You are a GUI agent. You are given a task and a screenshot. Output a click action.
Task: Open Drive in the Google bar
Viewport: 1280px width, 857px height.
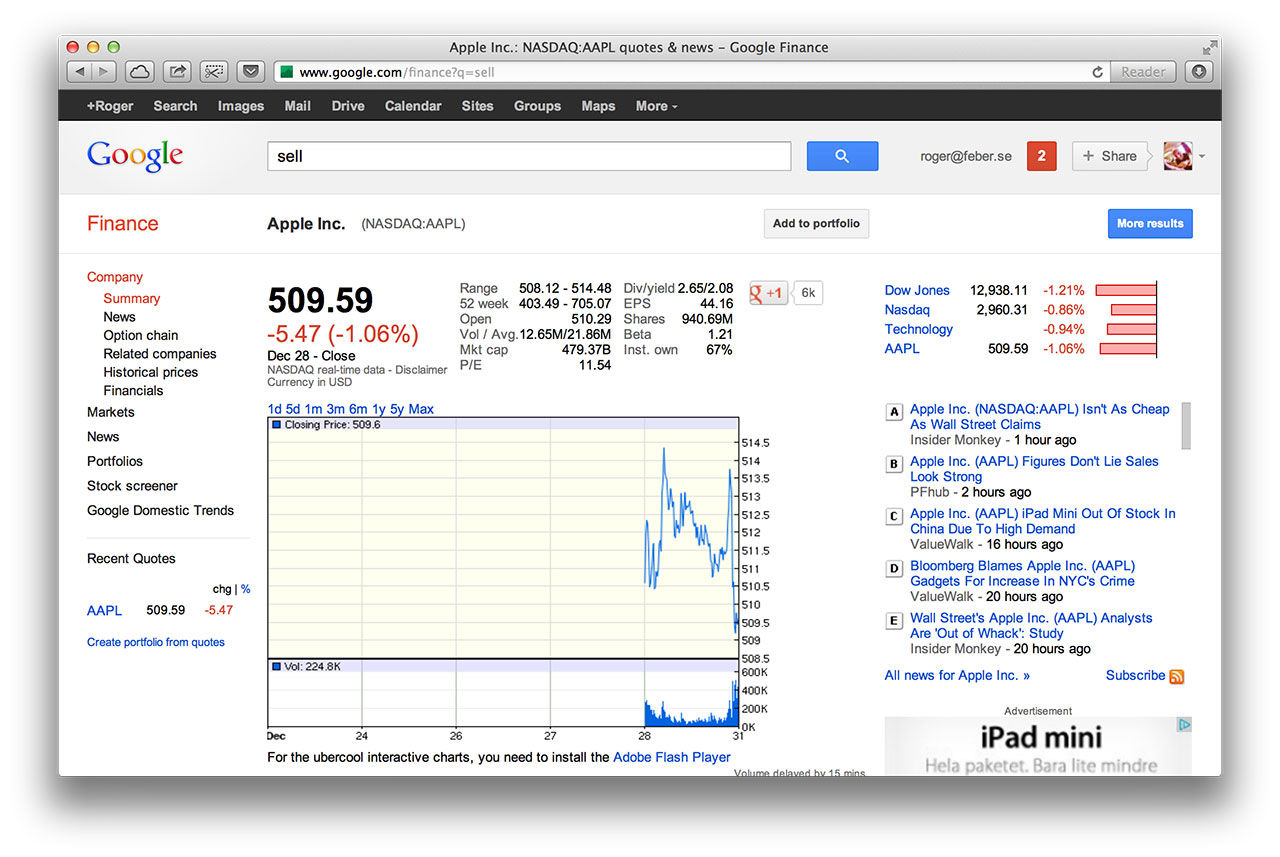point(348,106)
